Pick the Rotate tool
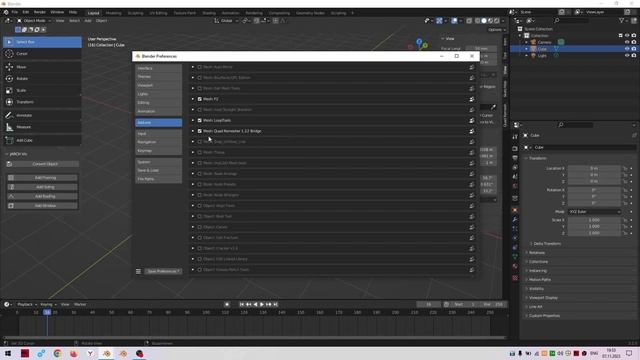Viewport: 640px width, 360px height. tap(42, 78)
